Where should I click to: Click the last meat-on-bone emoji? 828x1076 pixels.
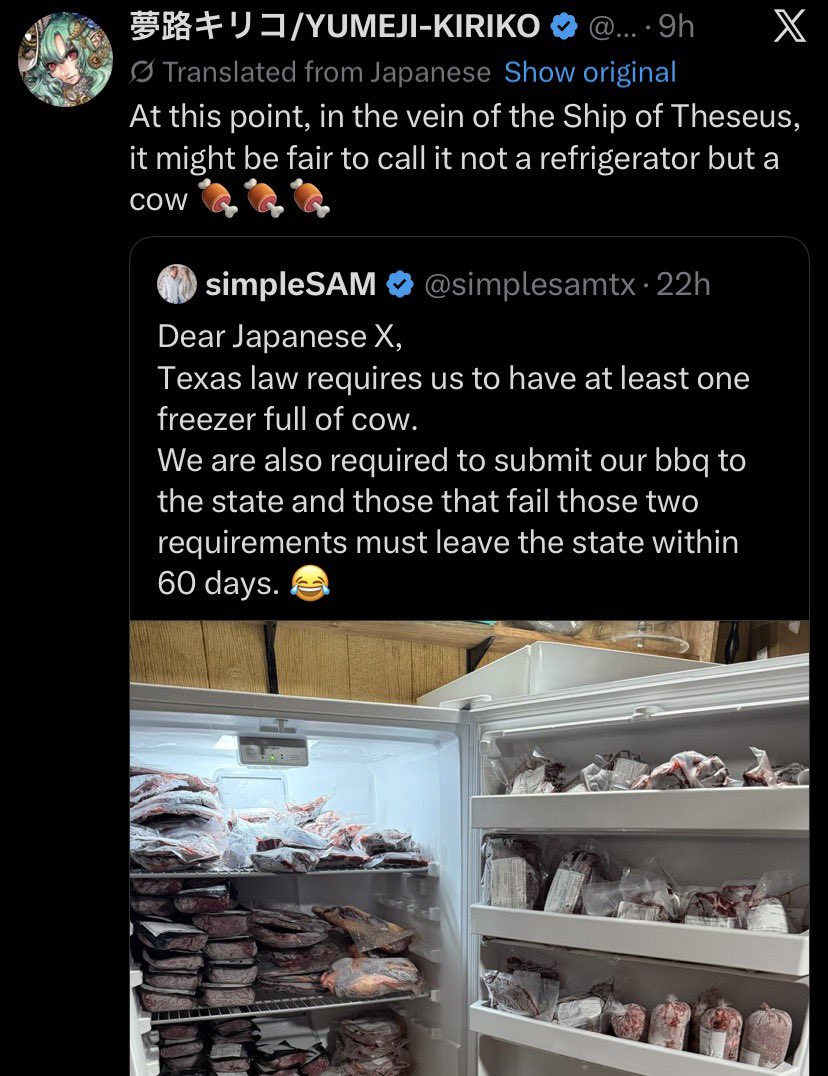click(310, 200)
